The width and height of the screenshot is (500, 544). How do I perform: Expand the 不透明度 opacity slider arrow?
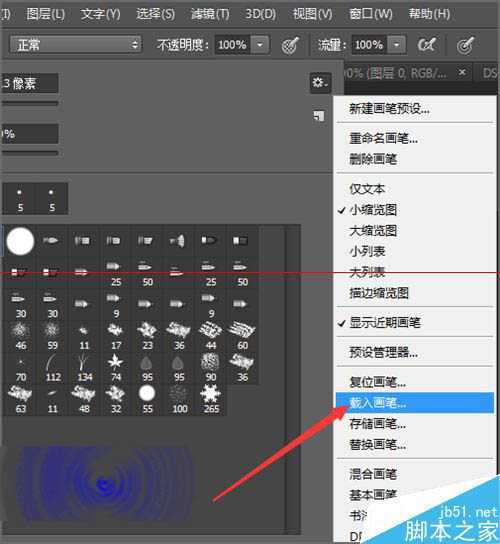[x=260, y=45]
